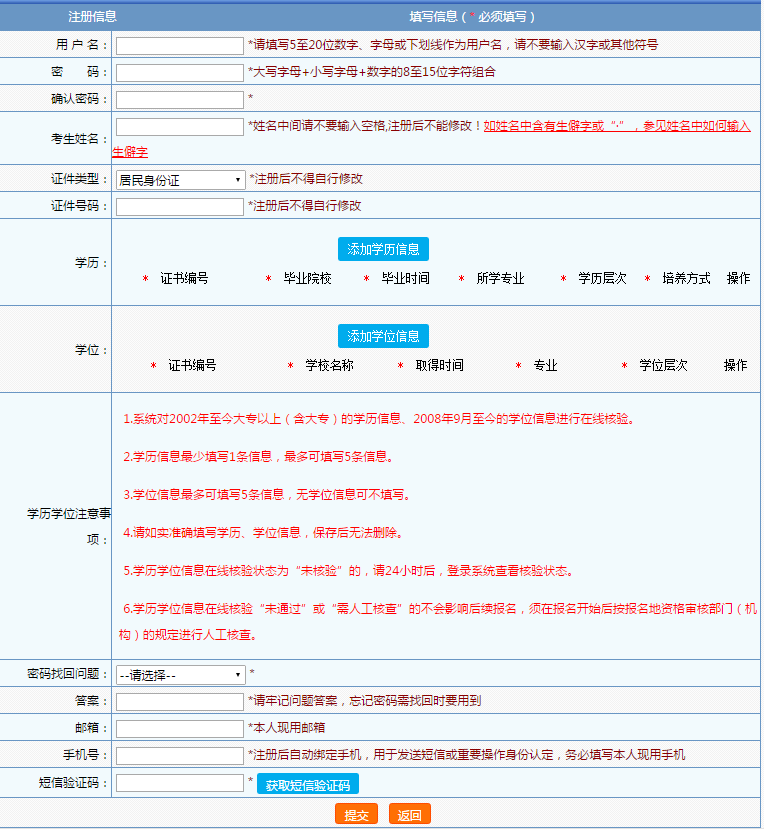Click 获取短信验证码 to request SMS code

pyautogui.click(x=308, y=785)
